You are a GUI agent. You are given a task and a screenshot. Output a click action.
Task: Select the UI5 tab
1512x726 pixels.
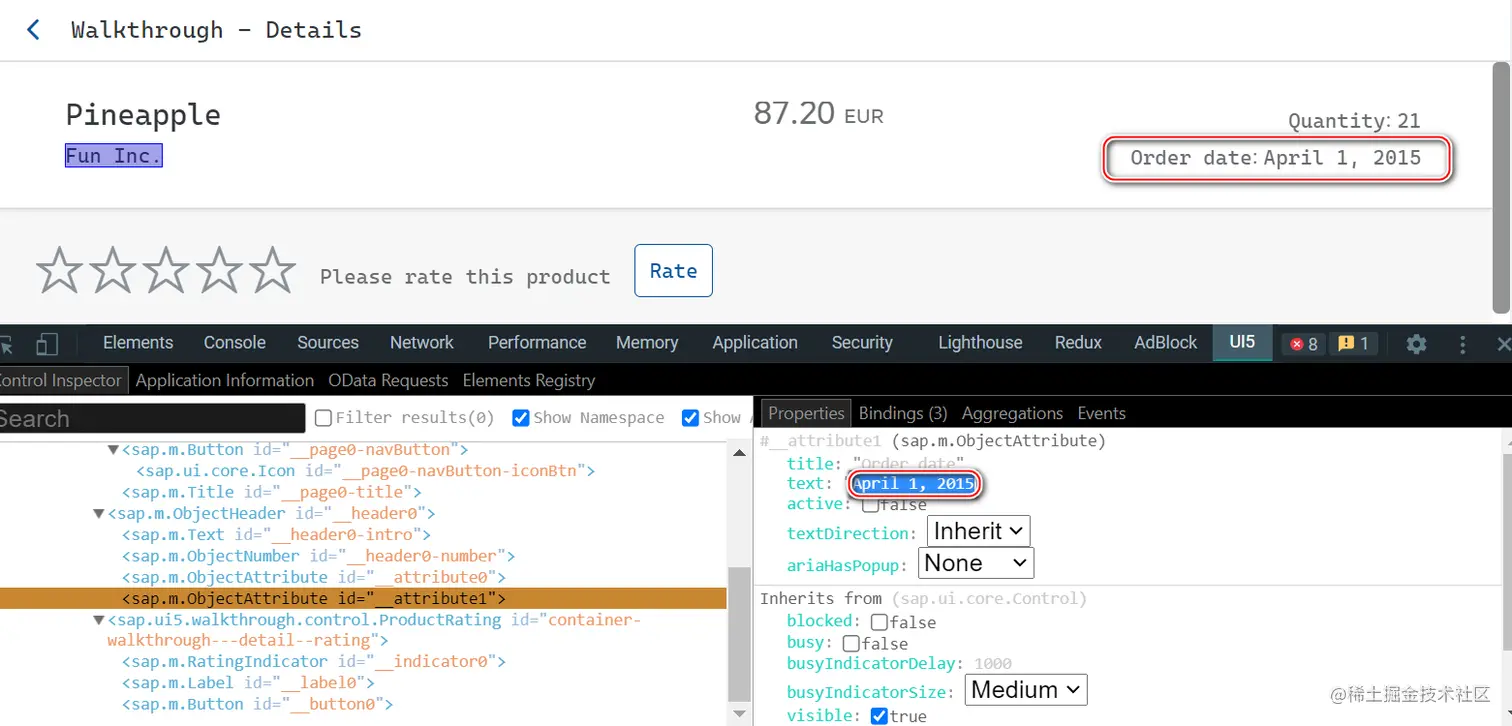(x=1242, y=342)
